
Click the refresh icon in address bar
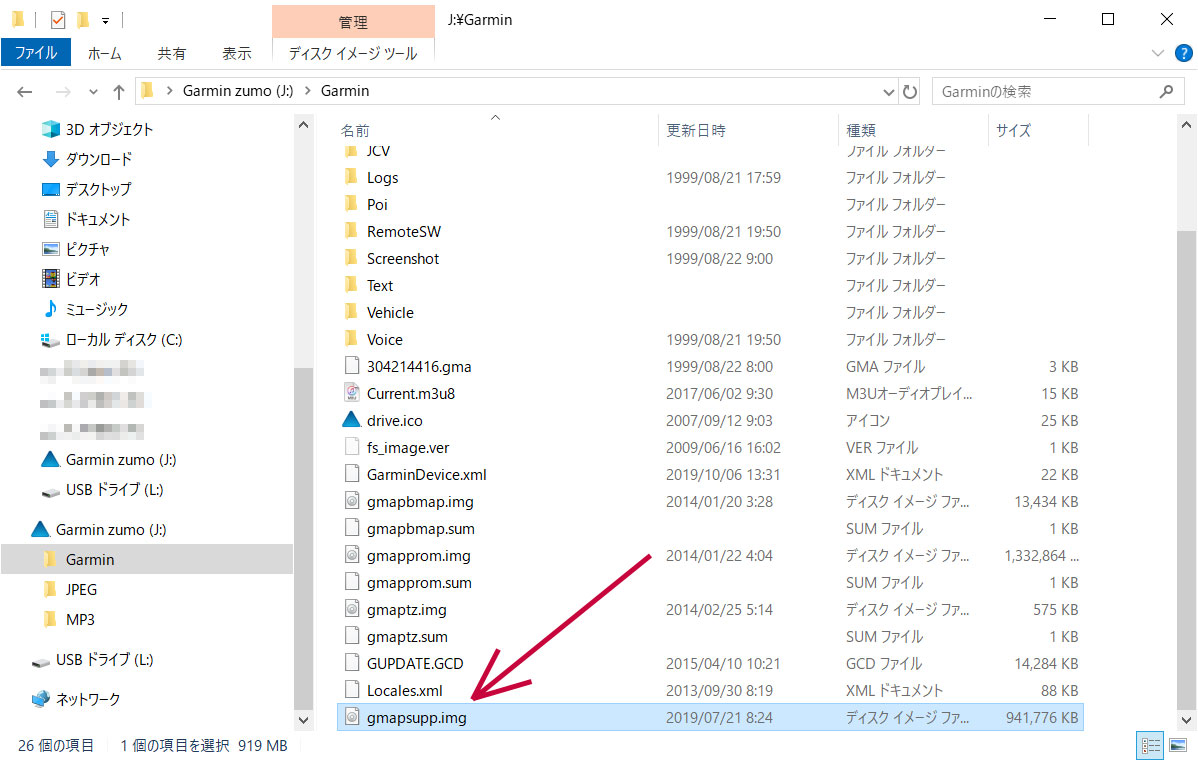[909, 92]
